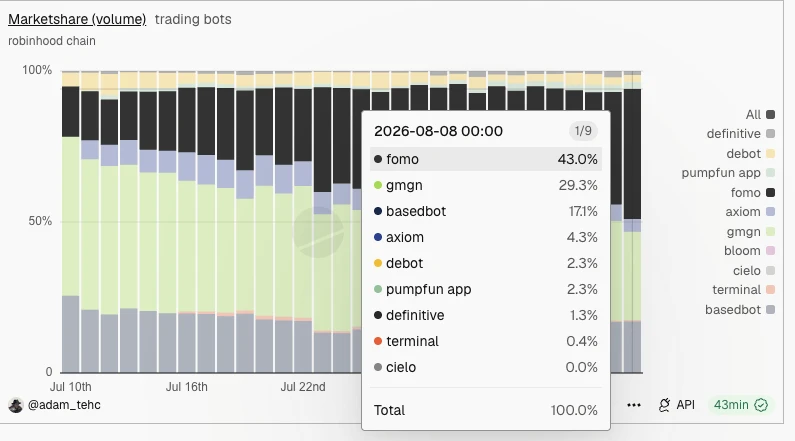The image size is (795, 441).
Task: Toggle the axiom legend square
Action: (x=770, y=212)
